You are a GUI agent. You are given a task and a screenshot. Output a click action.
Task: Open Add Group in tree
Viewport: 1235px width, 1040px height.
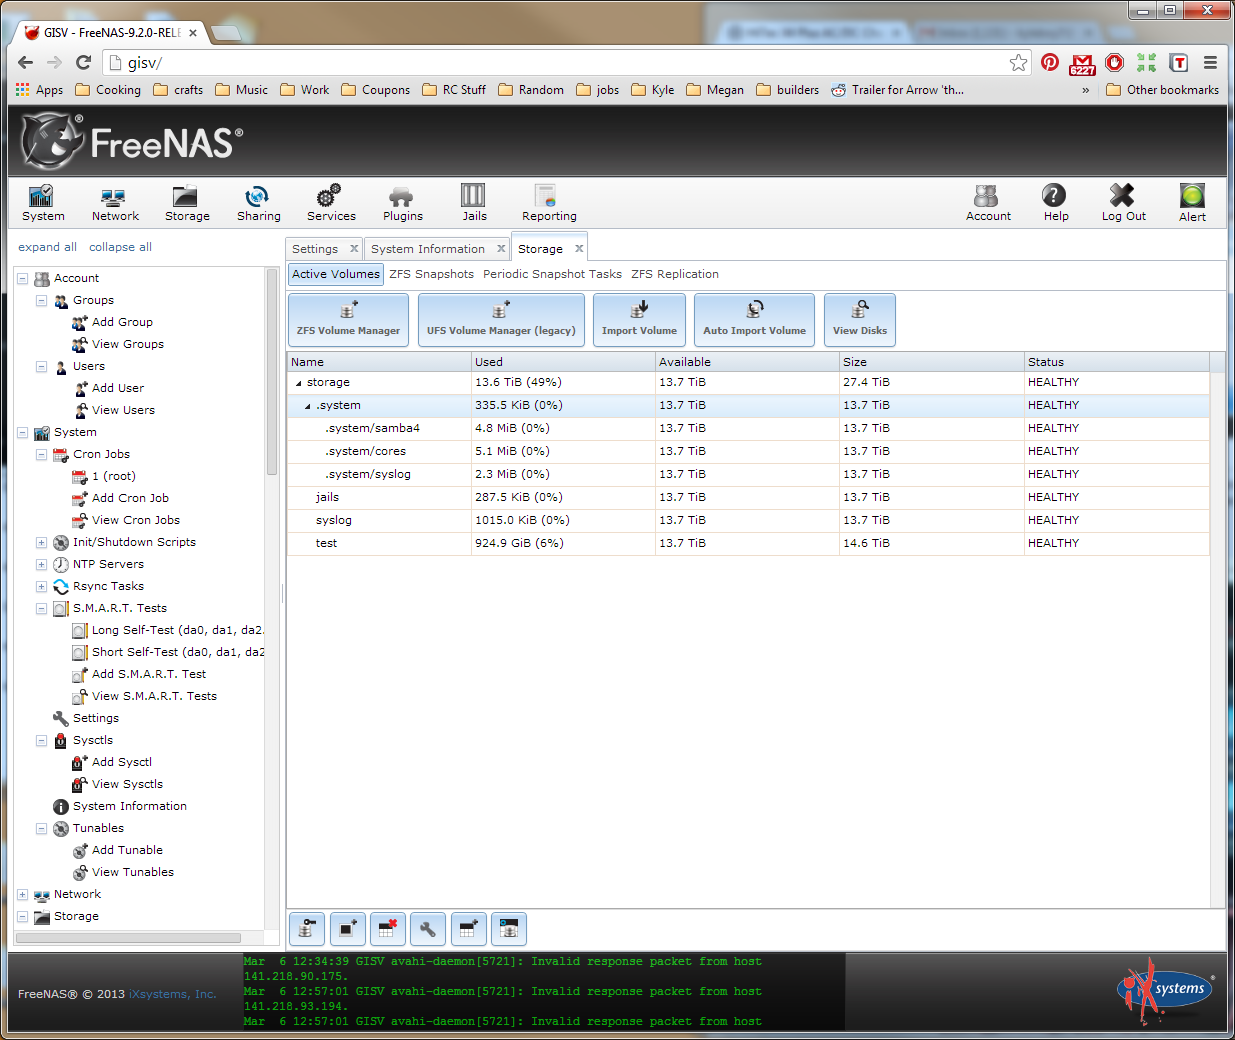[x=122, y=322]
